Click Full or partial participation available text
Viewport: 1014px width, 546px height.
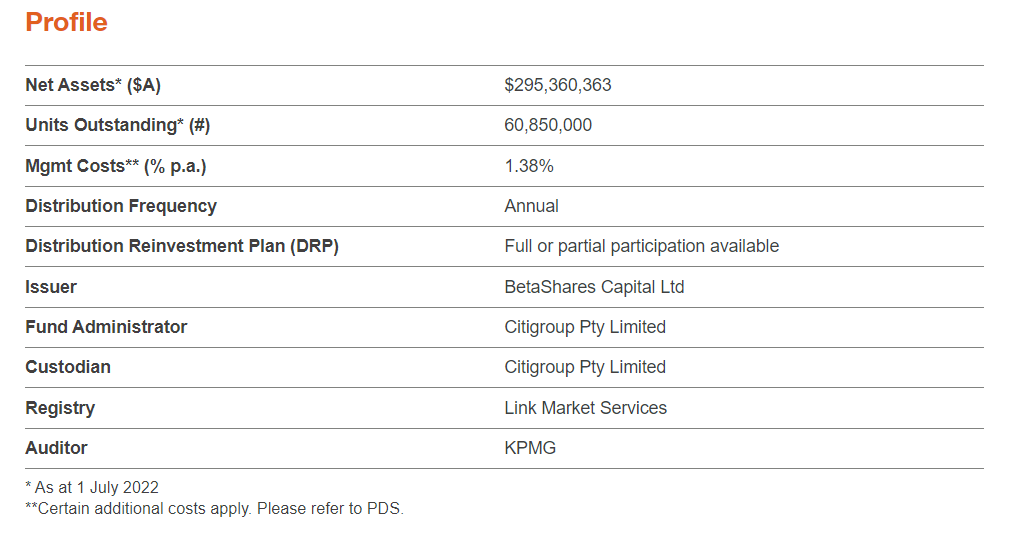click(x=641, y=246)
